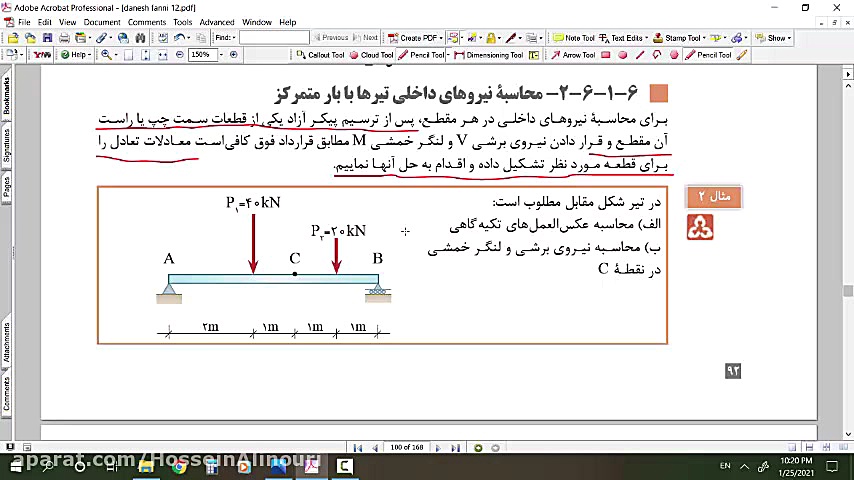Expand the Undo dropdown arrow
854x480 pixels.
pyautogui.click(x=188, y=38)
